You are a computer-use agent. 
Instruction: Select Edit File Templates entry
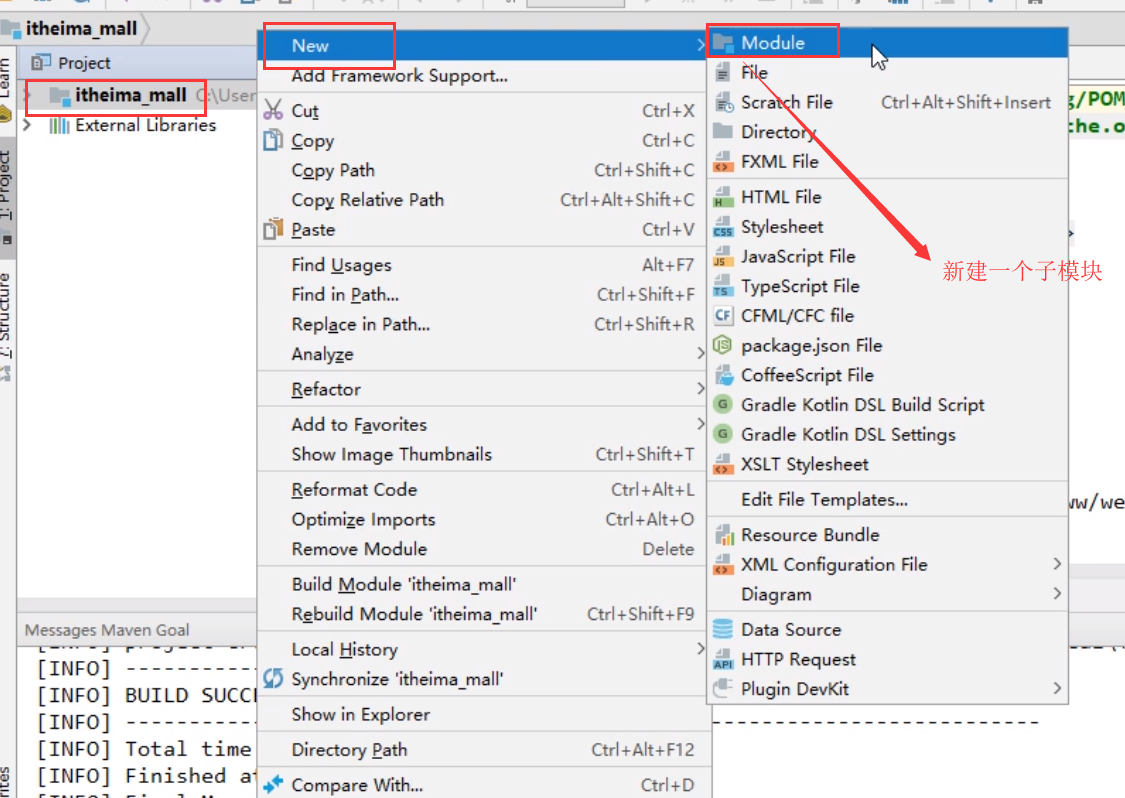888,499
